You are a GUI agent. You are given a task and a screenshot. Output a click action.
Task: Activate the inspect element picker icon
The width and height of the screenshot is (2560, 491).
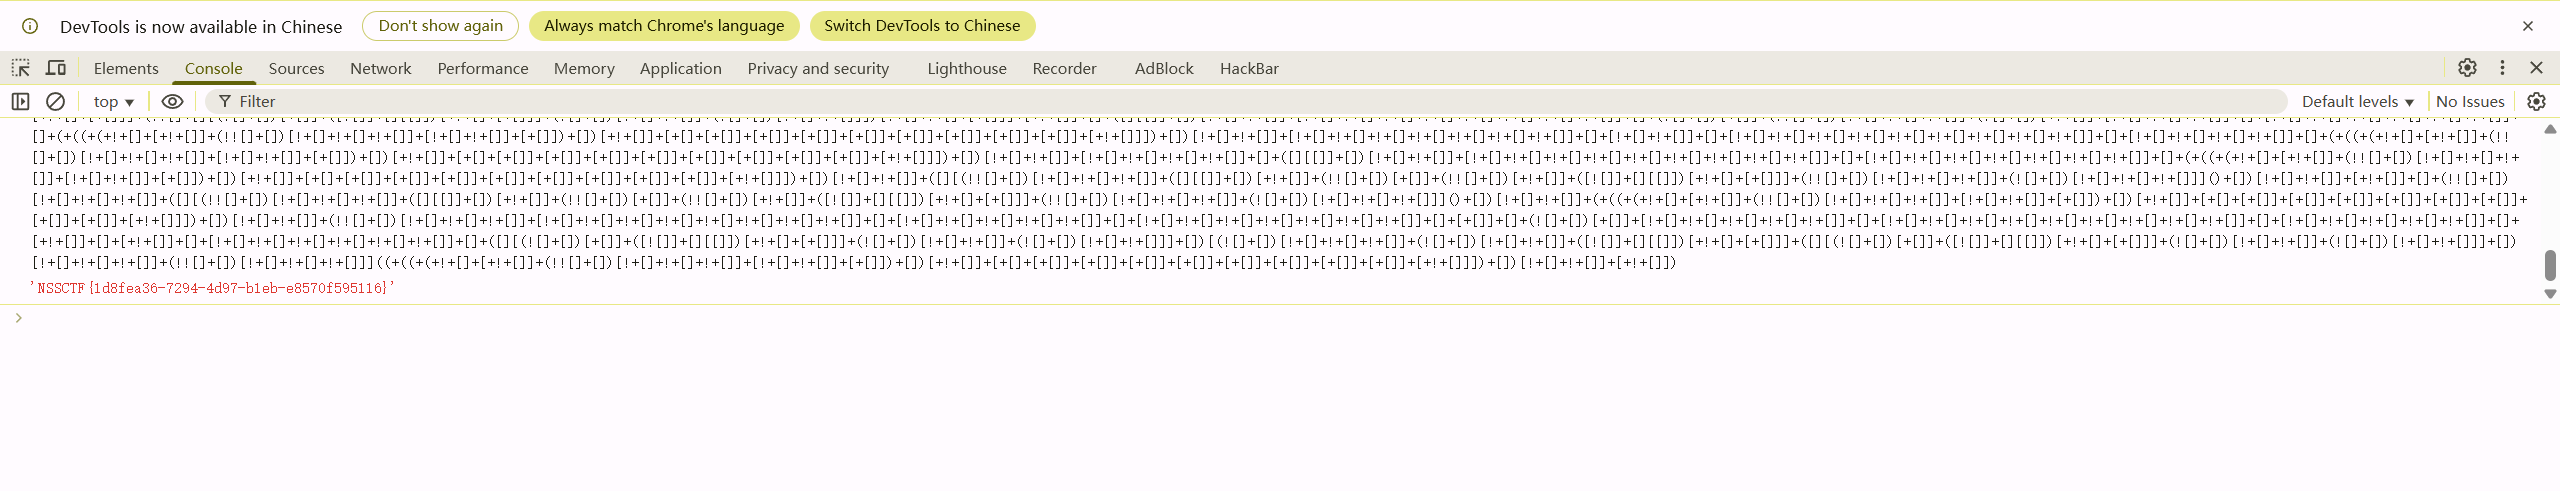21,68
